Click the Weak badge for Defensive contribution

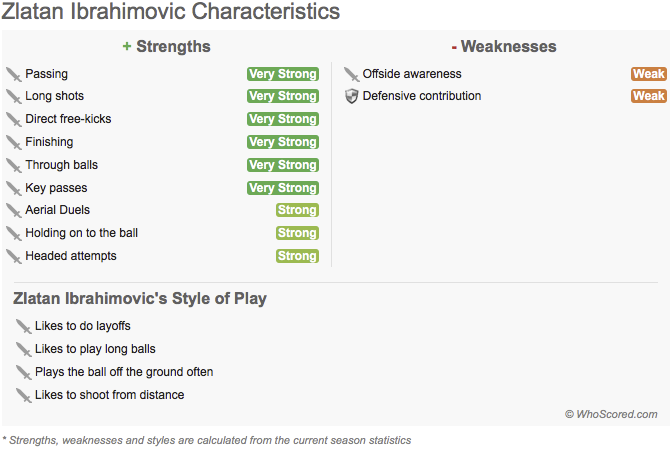click(649, 96)
